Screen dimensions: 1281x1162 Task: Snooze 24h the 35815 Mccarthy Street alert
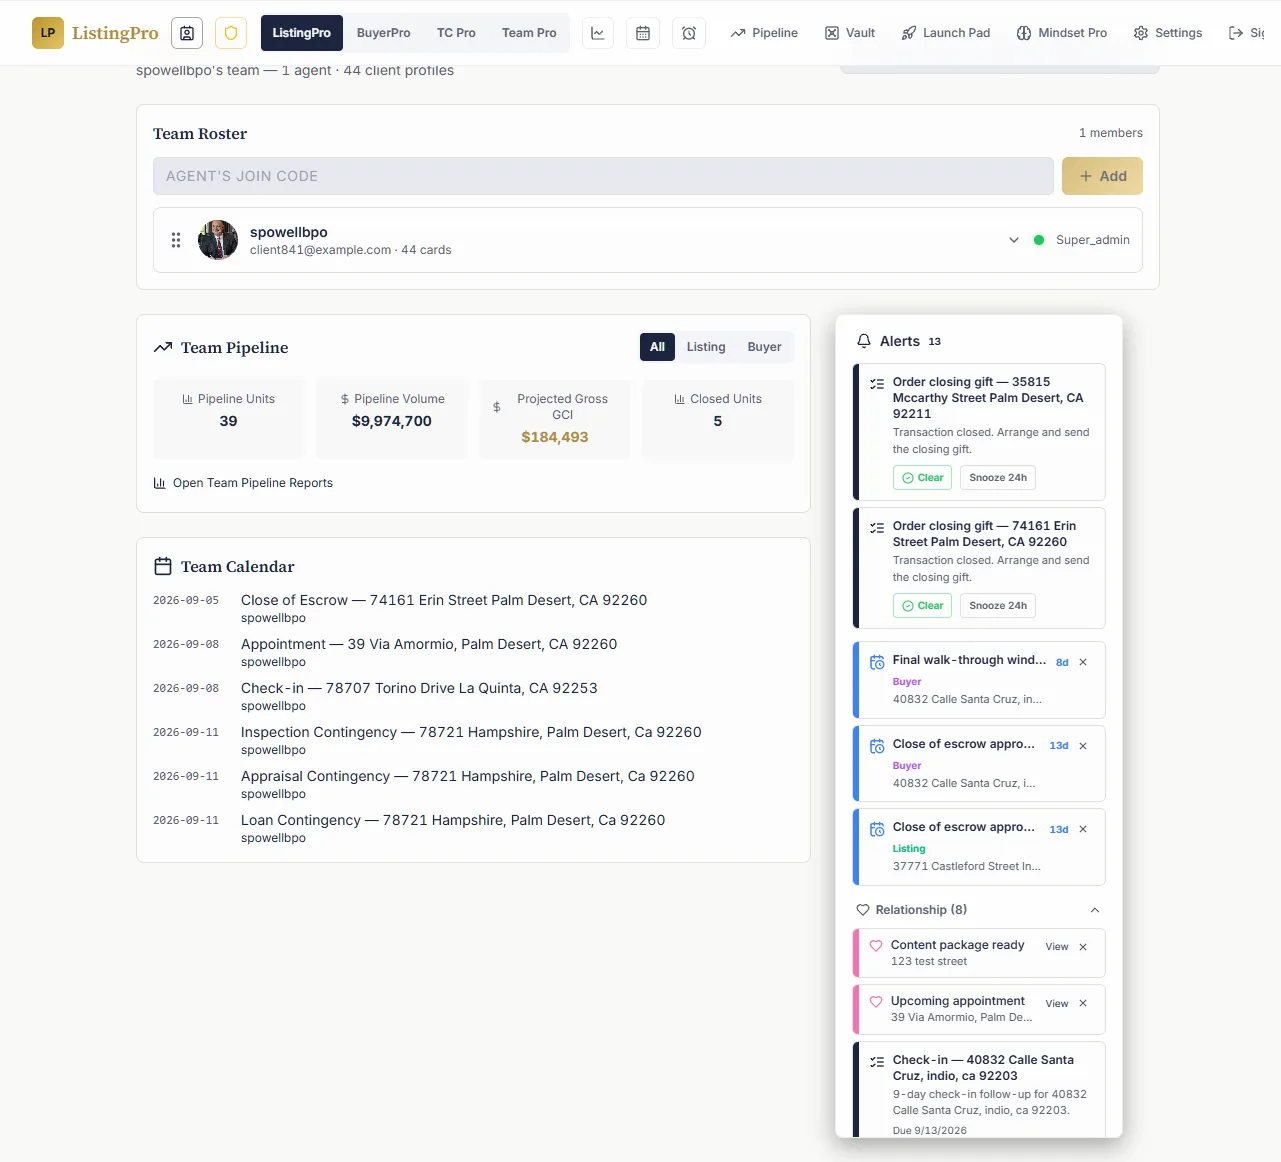point(998,478)
